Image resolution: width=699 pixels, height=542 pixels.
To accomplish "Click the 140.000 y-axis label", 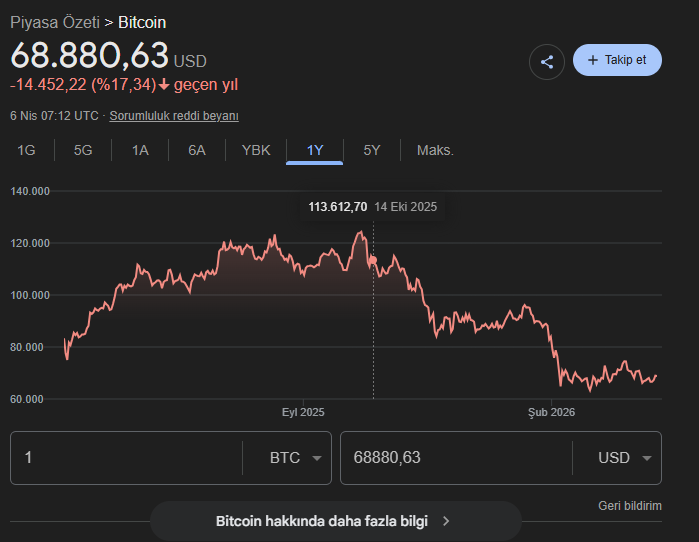I will pos(30,191).
